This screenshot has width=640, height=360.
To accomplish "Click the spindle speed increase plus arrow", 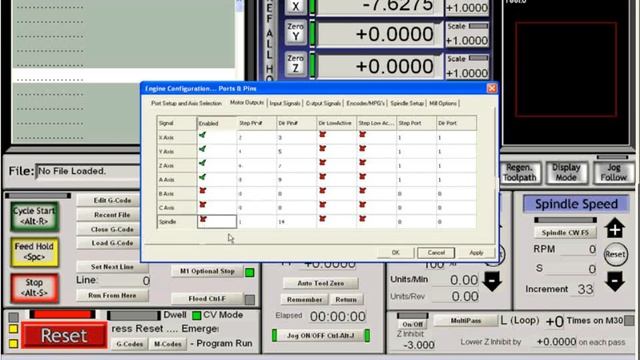I will (615, 228).
